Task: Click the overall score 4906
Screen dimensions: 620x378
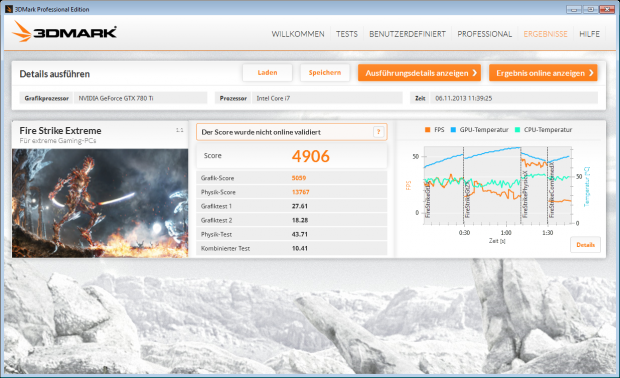Action: pyautogui.click(x=311, y=156)
